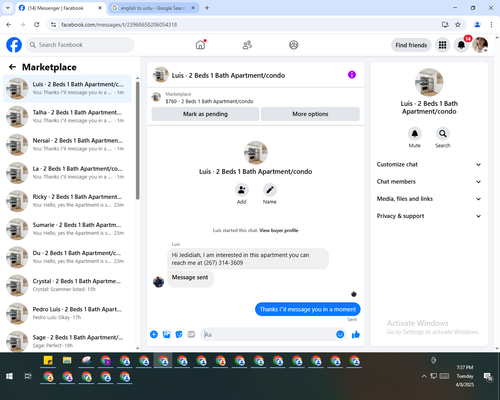Choose a GIF icon in composer
500x400 pixels.
click(x=191, y=334)
